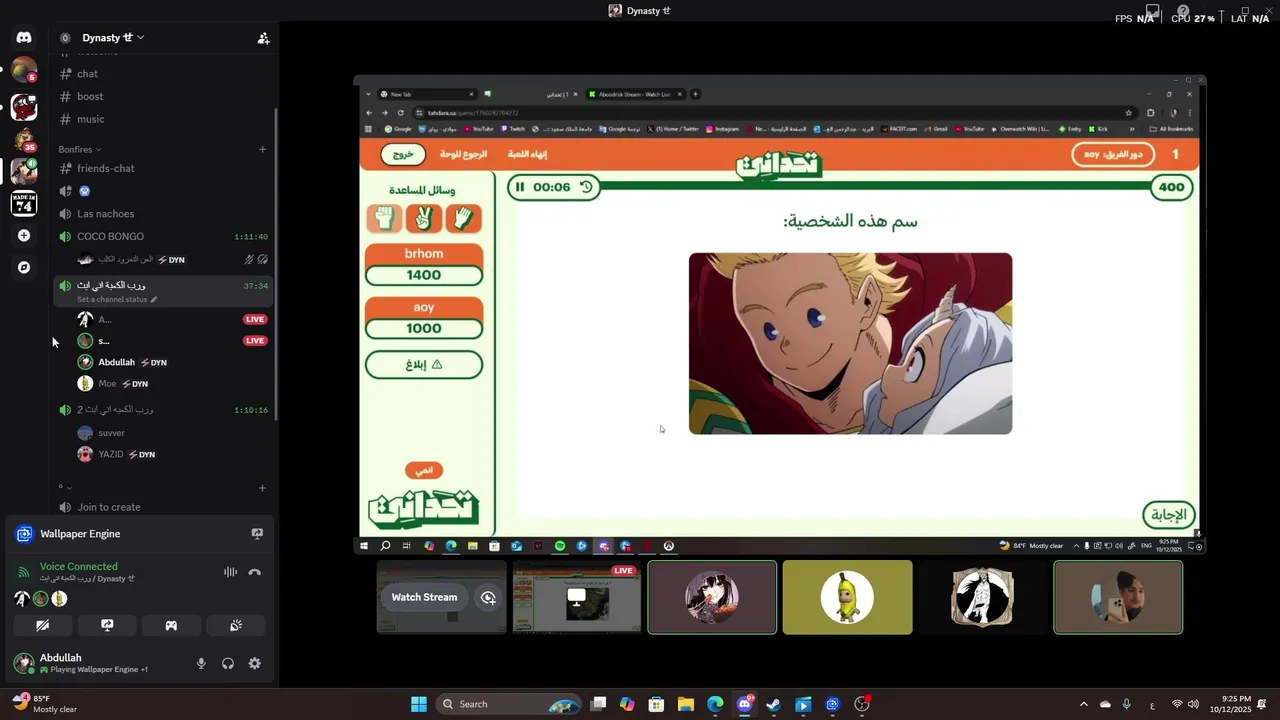The height and width of the screenshot is (720, 1280).
Task: Open the Made in 74 server
Action: tap(24, 203)
